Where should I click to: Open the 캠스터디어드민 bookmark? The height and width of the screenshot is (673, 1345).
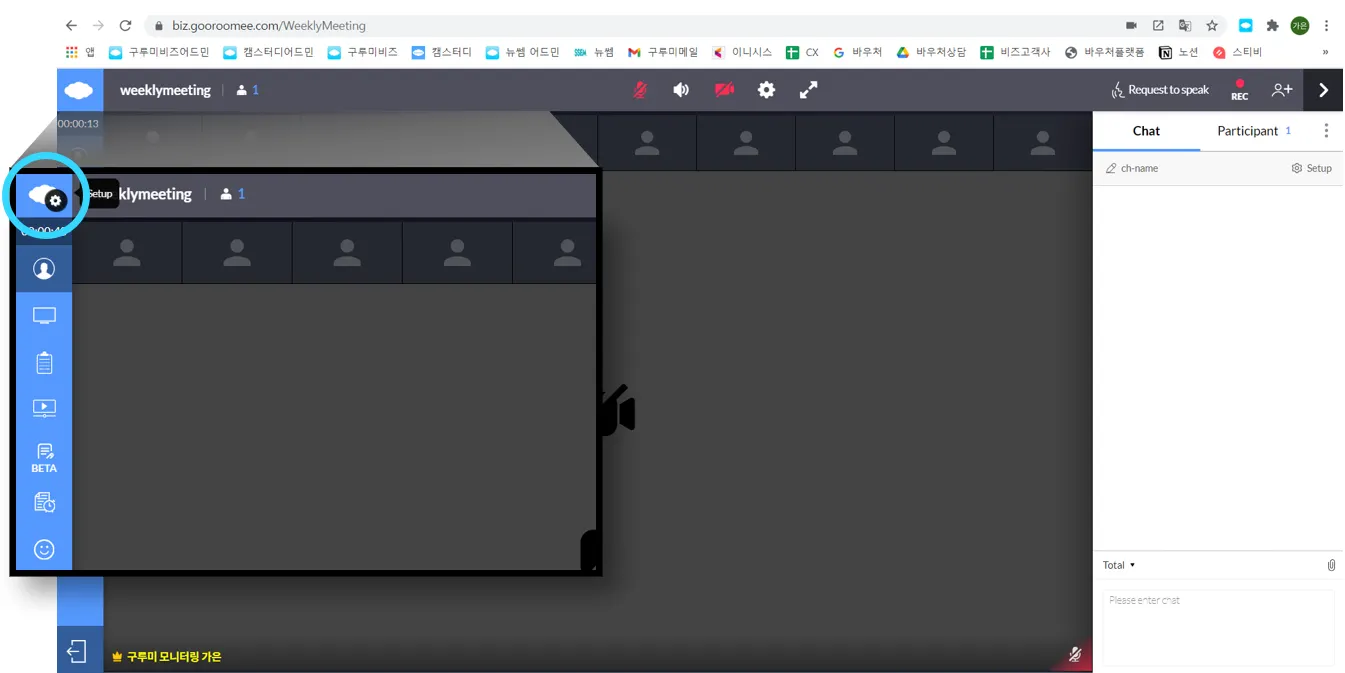pyautogui.click(x=268, y=52)
